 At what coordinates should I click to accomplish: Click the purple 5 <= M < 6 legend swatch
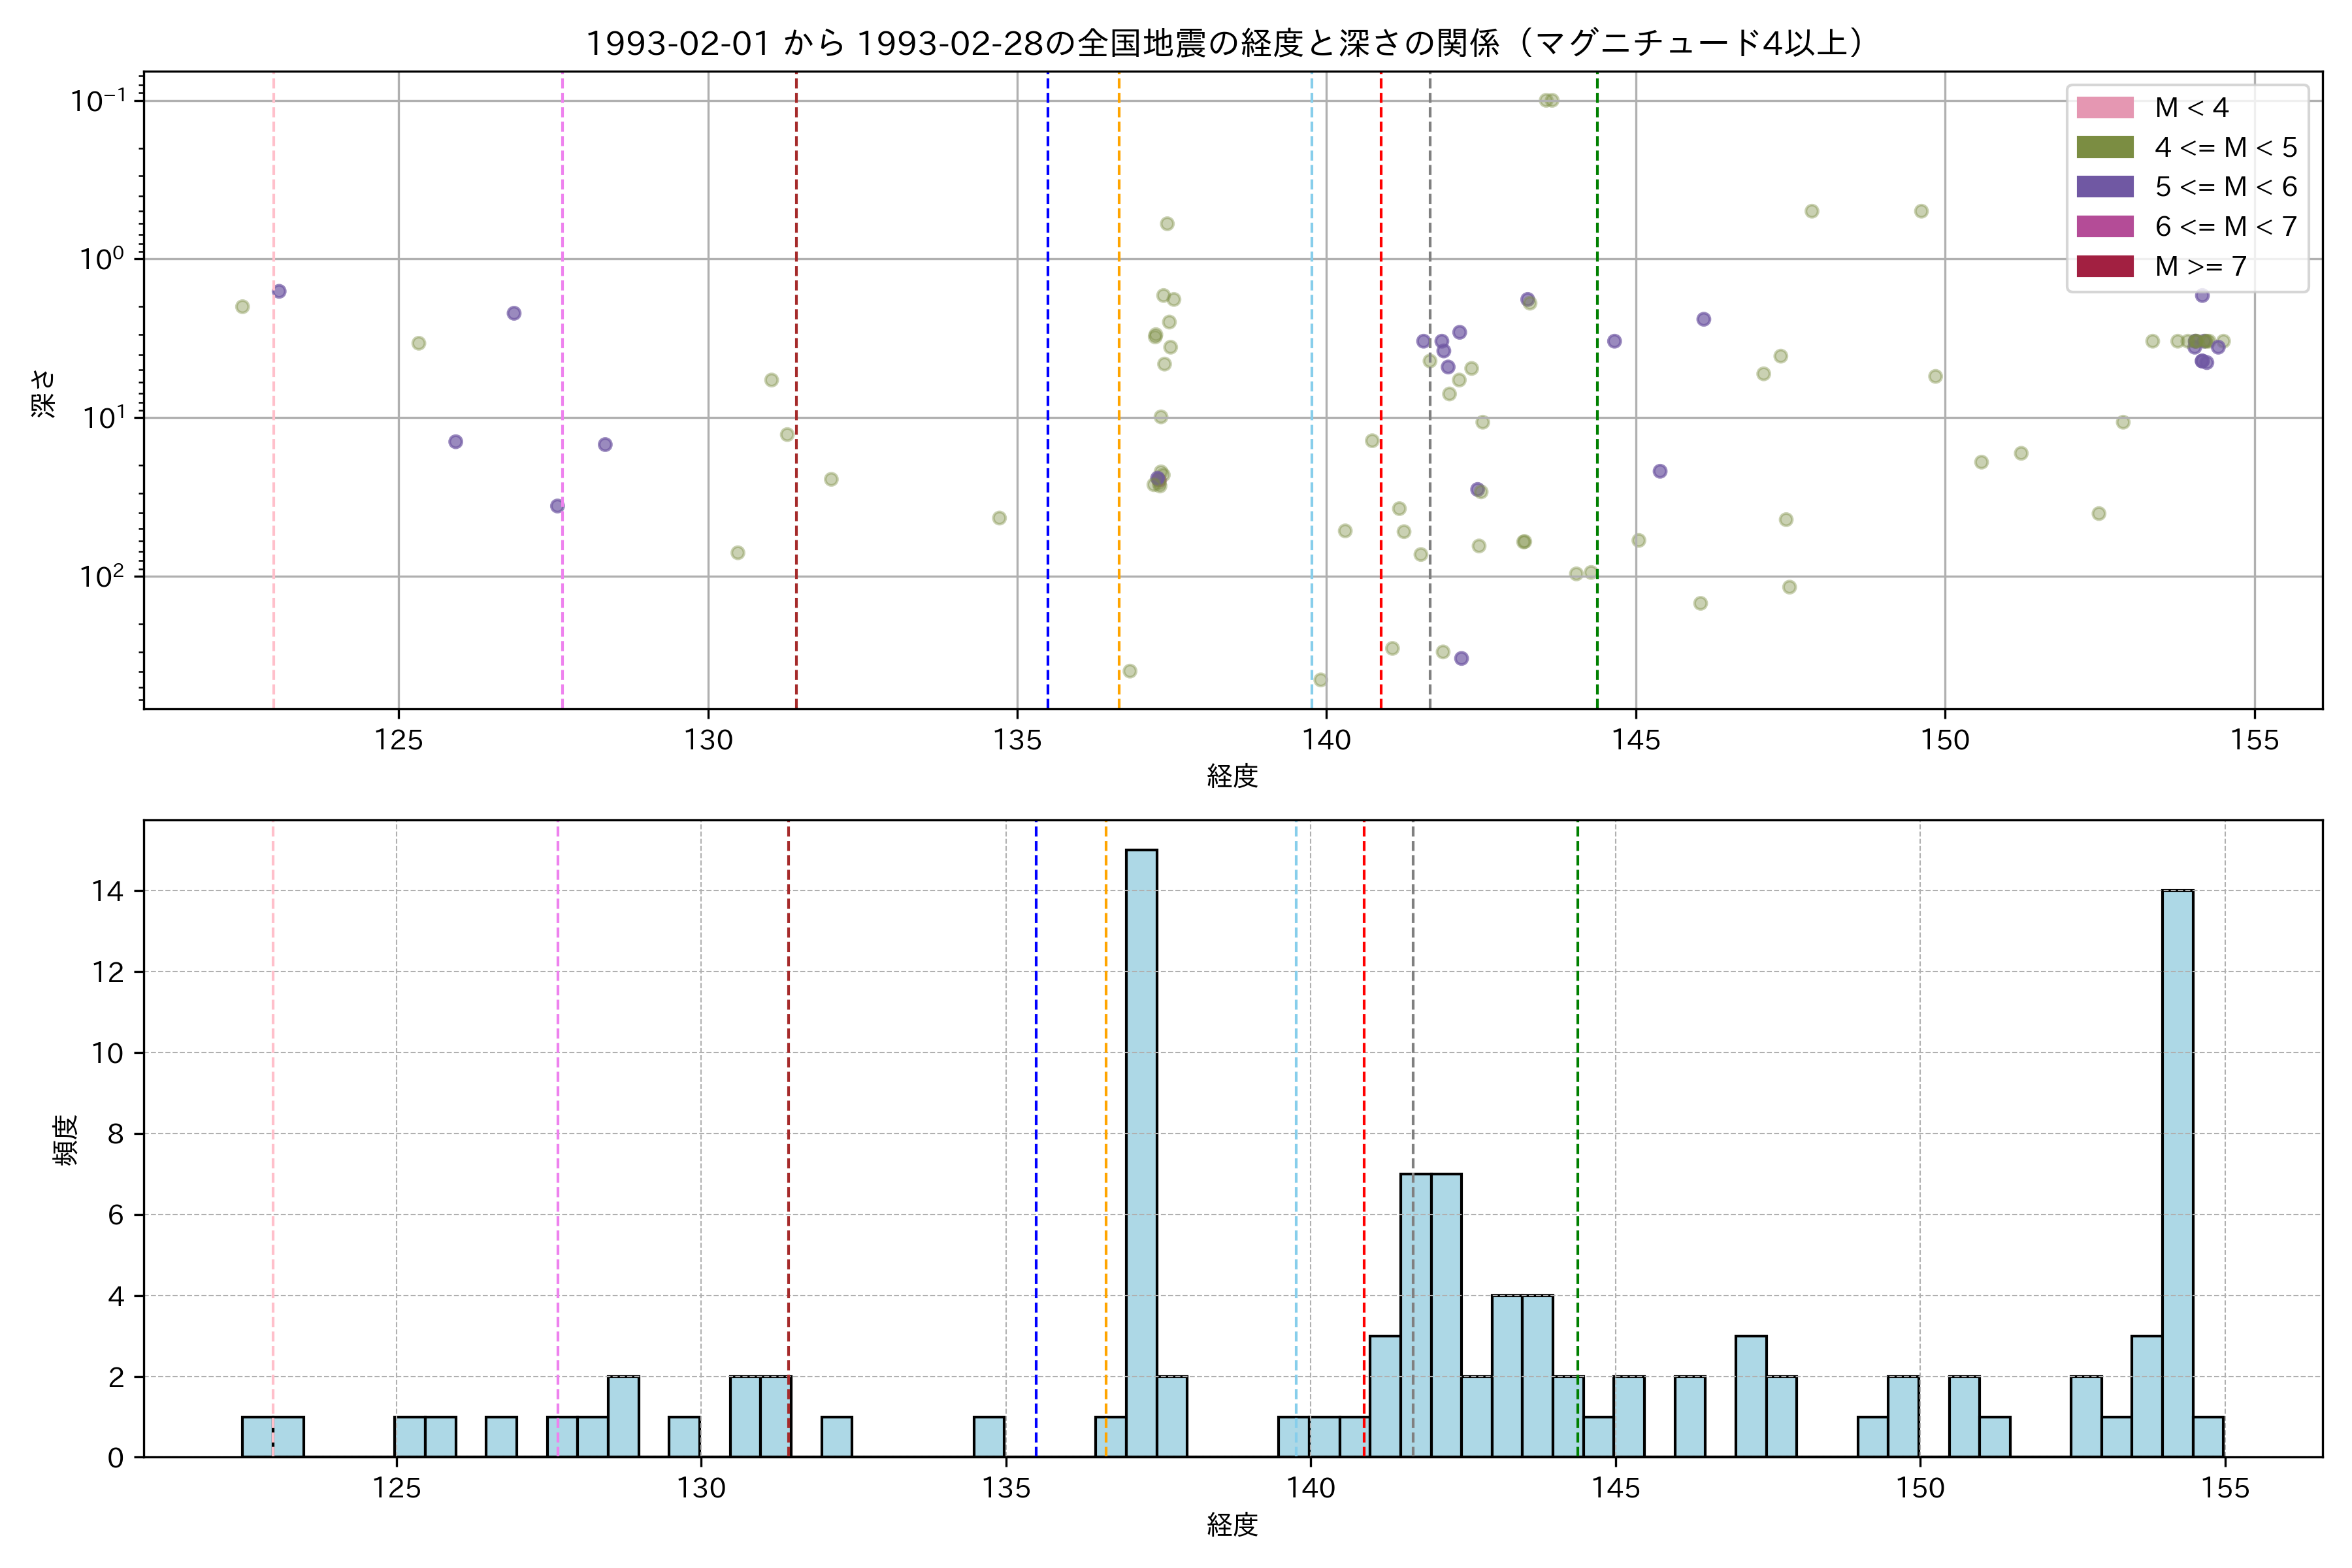pyautogui.click(x=2104, y=187)
